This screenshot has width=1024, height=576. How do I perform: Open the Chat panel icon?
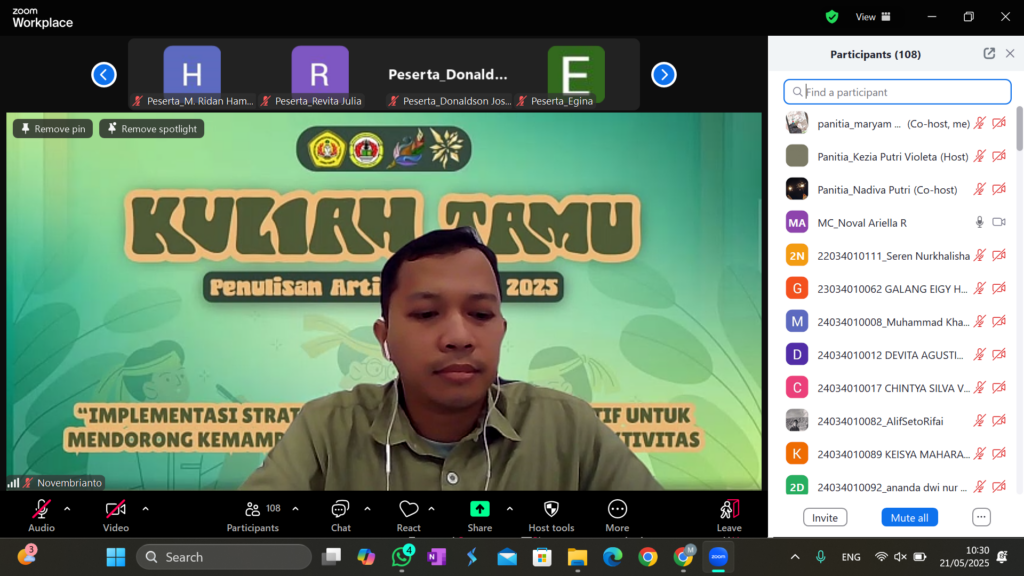[340, 510]
